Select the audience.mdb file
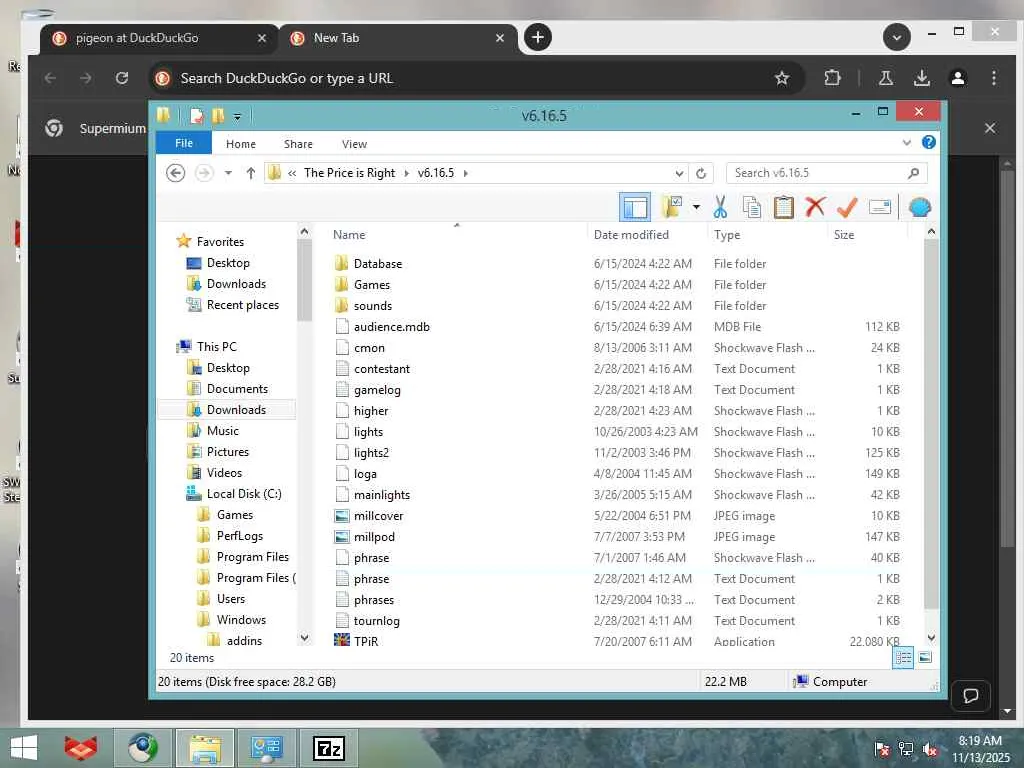This screenshot has width=1024, height=768. (x=391, y=327)
